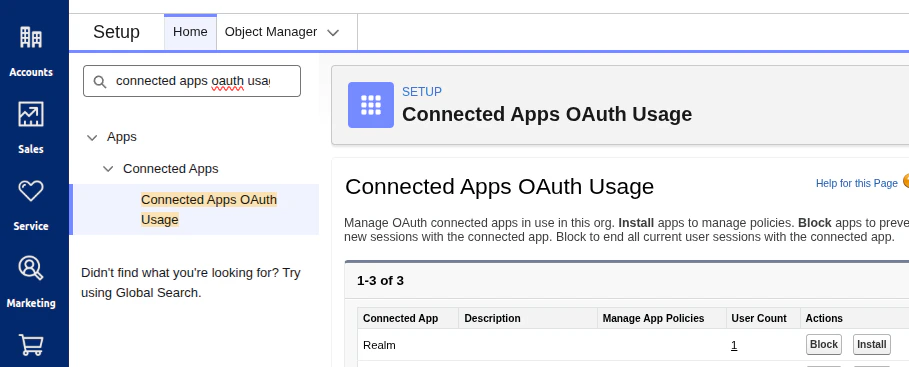Click the Actions column header
The height and width of the screenshot is (367, 909).
(x=854, y=318)
